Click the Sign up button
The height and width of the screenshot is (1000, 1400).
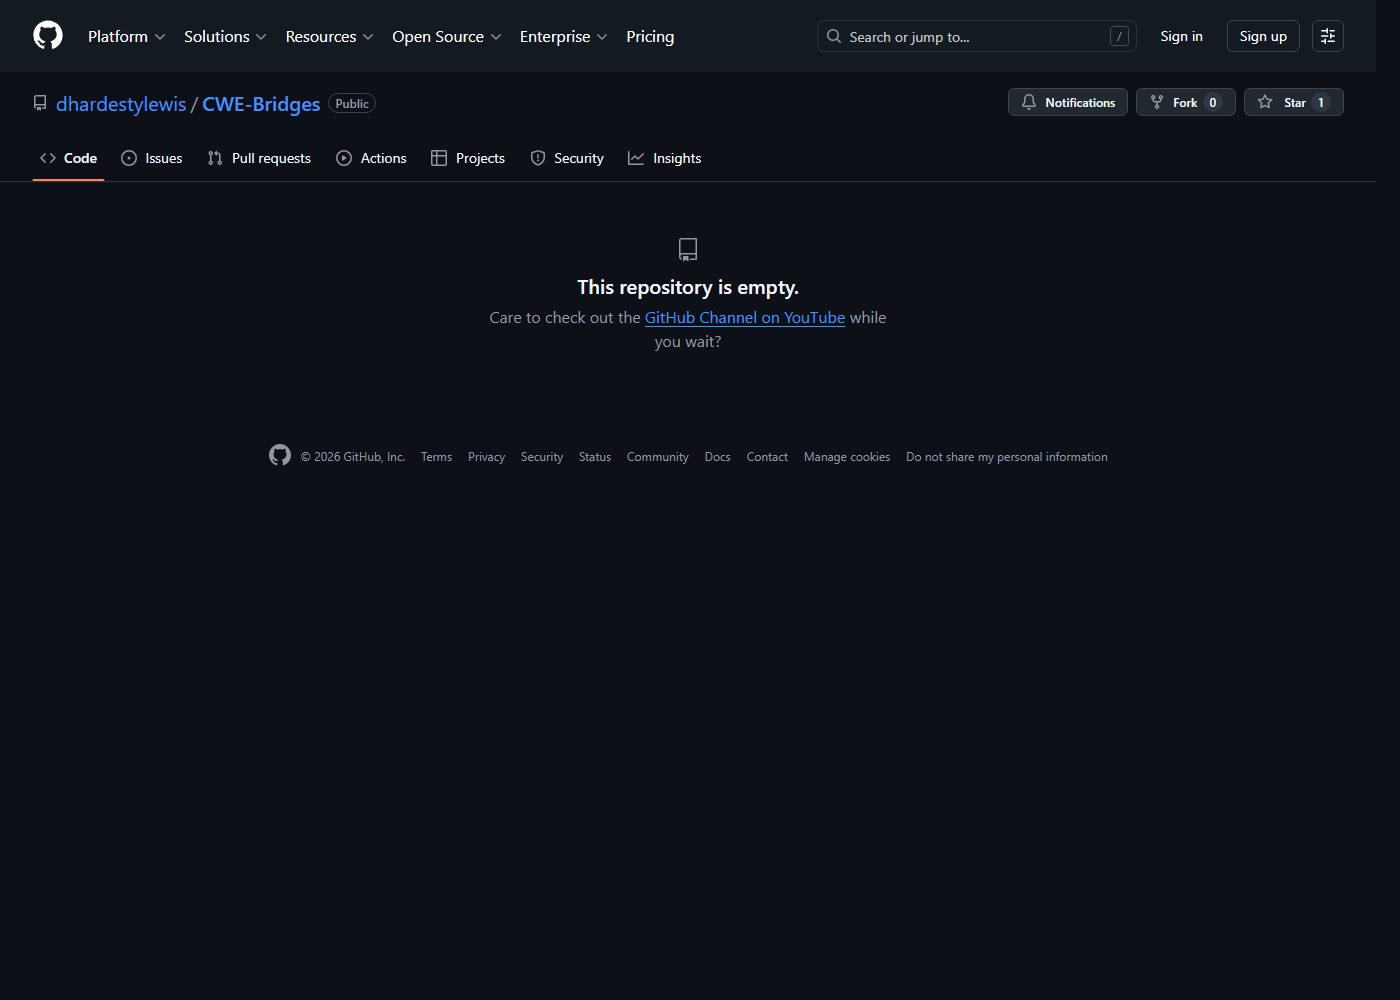click(1262, 35)
